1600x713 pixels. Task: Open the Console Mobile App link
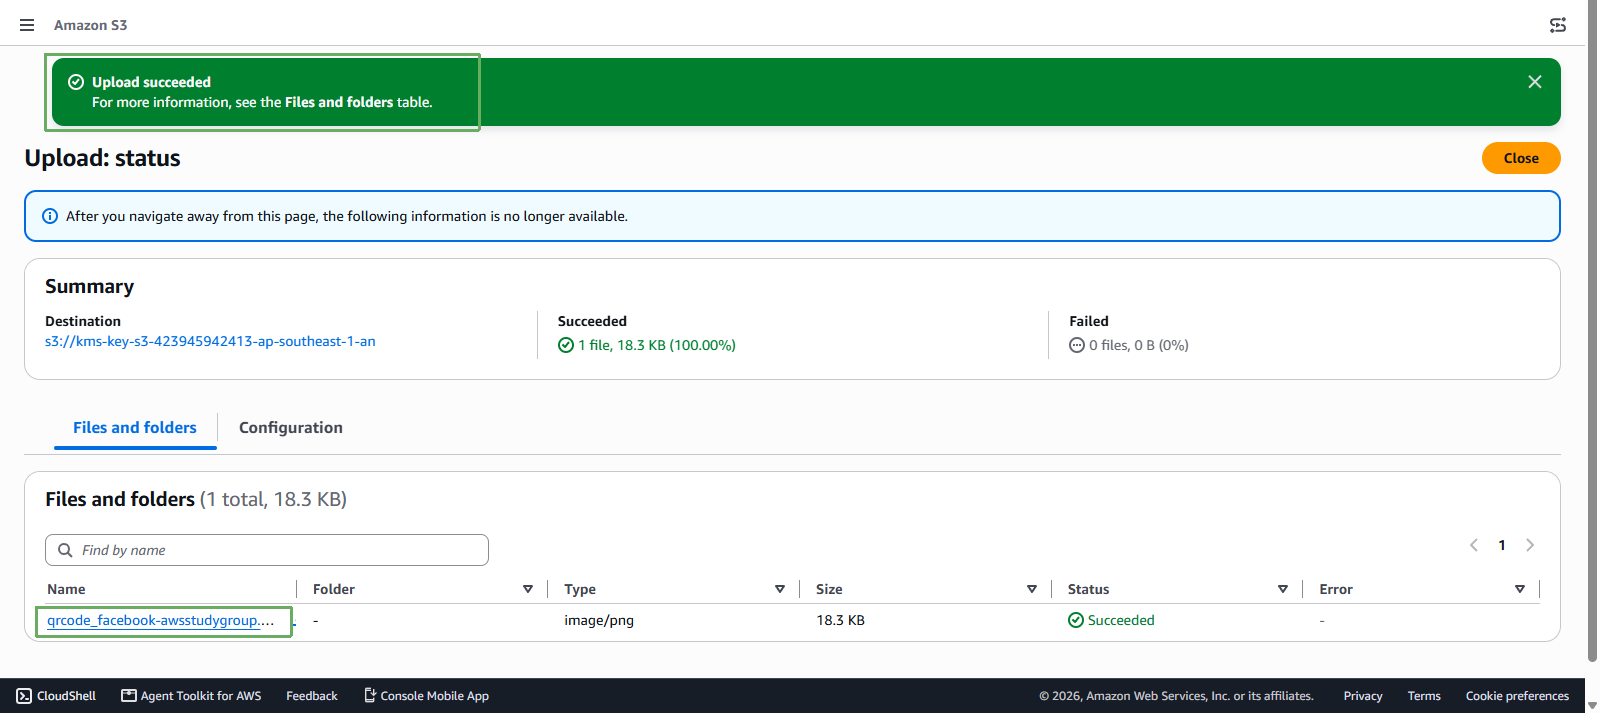point(426,696)
